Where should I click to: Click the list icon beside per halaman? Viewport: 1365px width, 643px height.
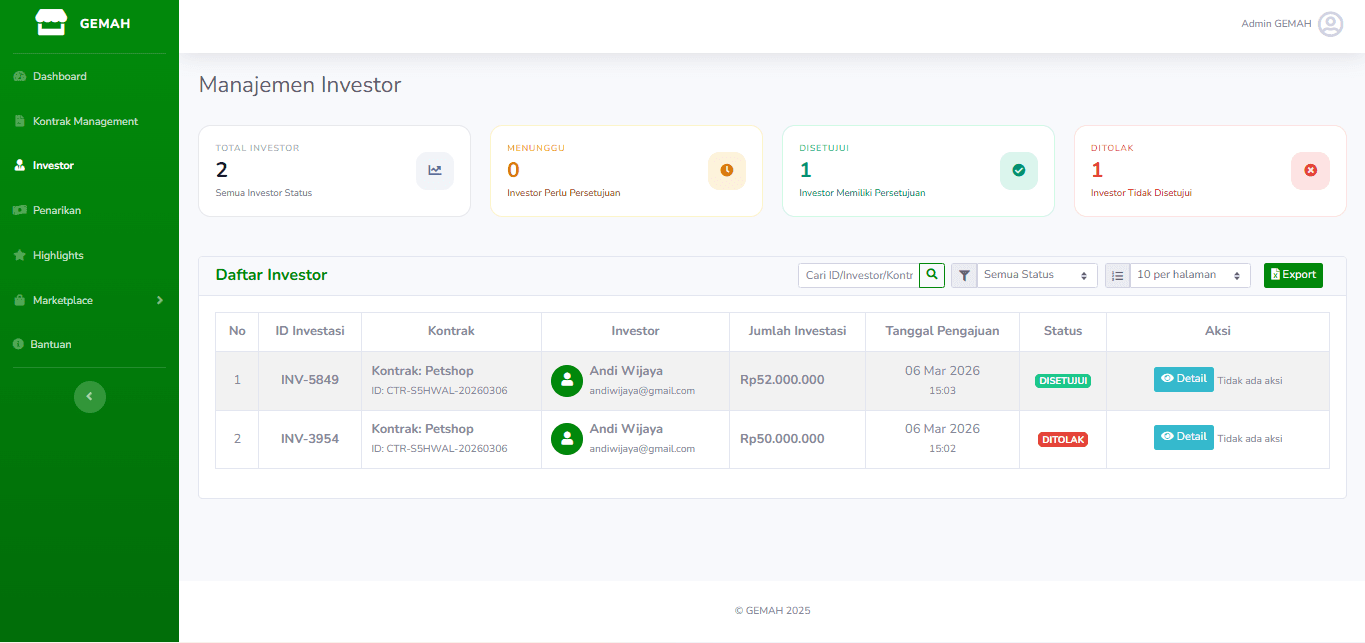pos(1118,275)
